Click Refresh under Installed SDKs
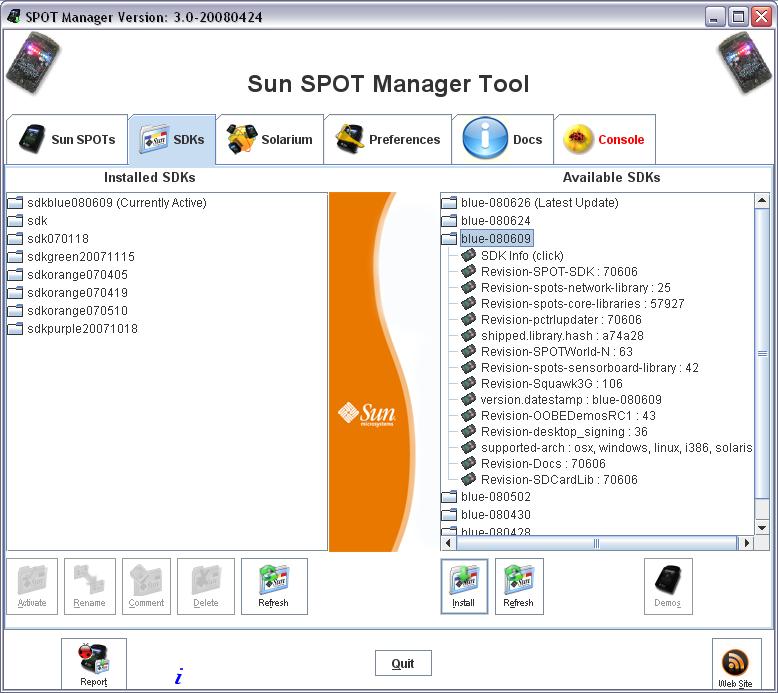Screen dimensions: 778x693 (273, 585)
